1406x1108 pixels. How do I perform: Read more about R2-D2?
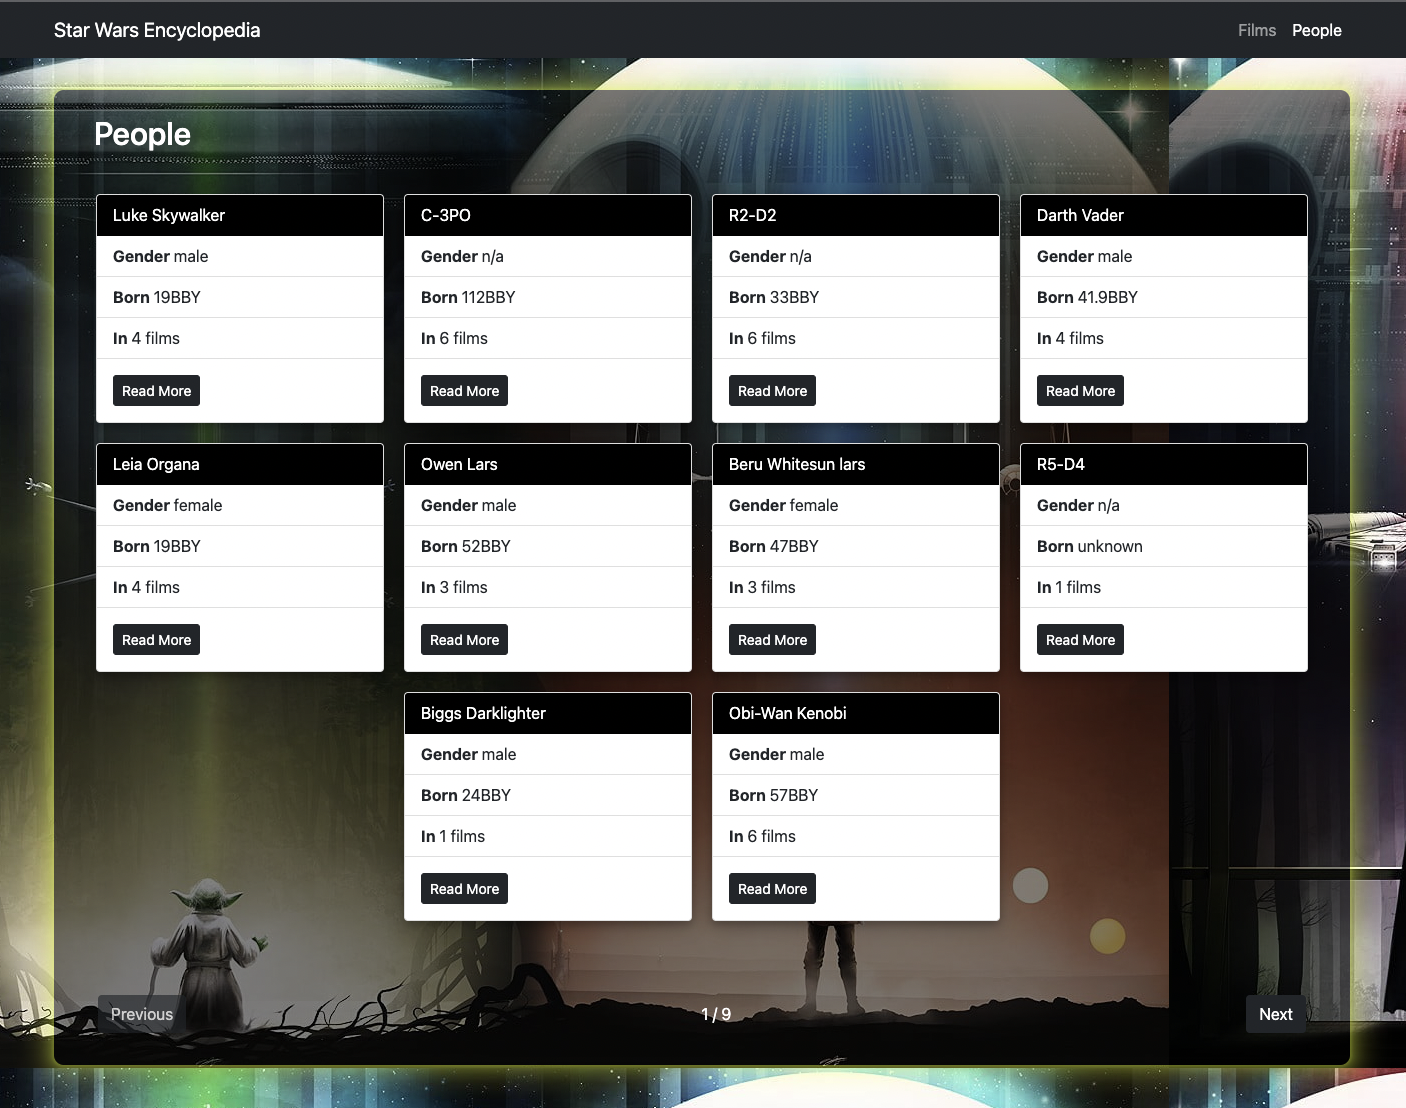[772, 391]
